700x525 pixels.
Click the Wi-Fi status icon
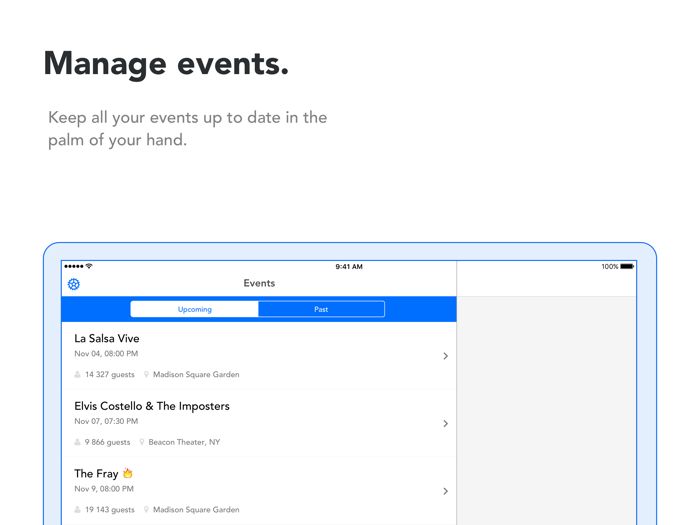point(89,266)
